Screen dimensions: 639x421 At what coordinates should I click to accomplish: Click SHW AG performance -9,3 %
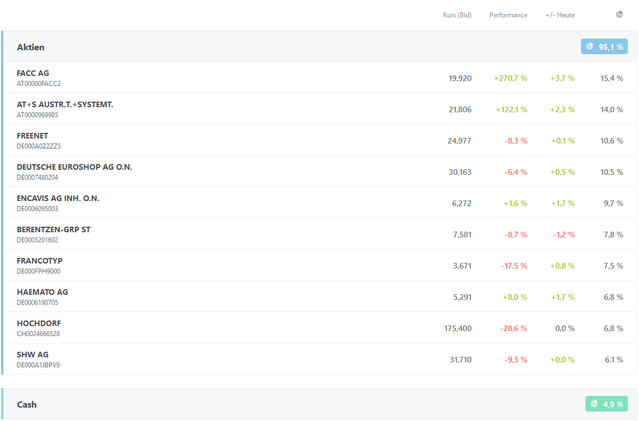pyautogui.click(x=516, y=360)
